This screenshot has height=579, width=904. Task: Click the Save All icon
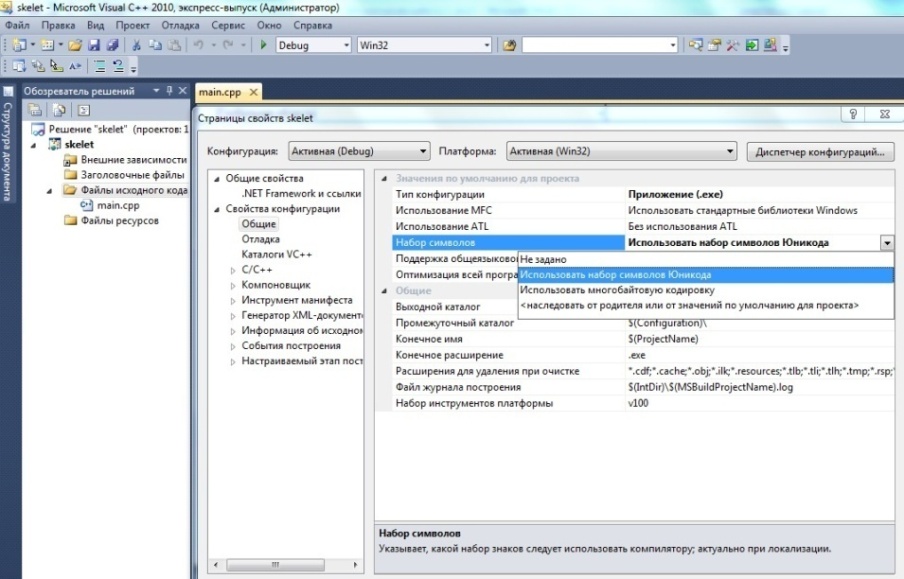pos(111,45)
